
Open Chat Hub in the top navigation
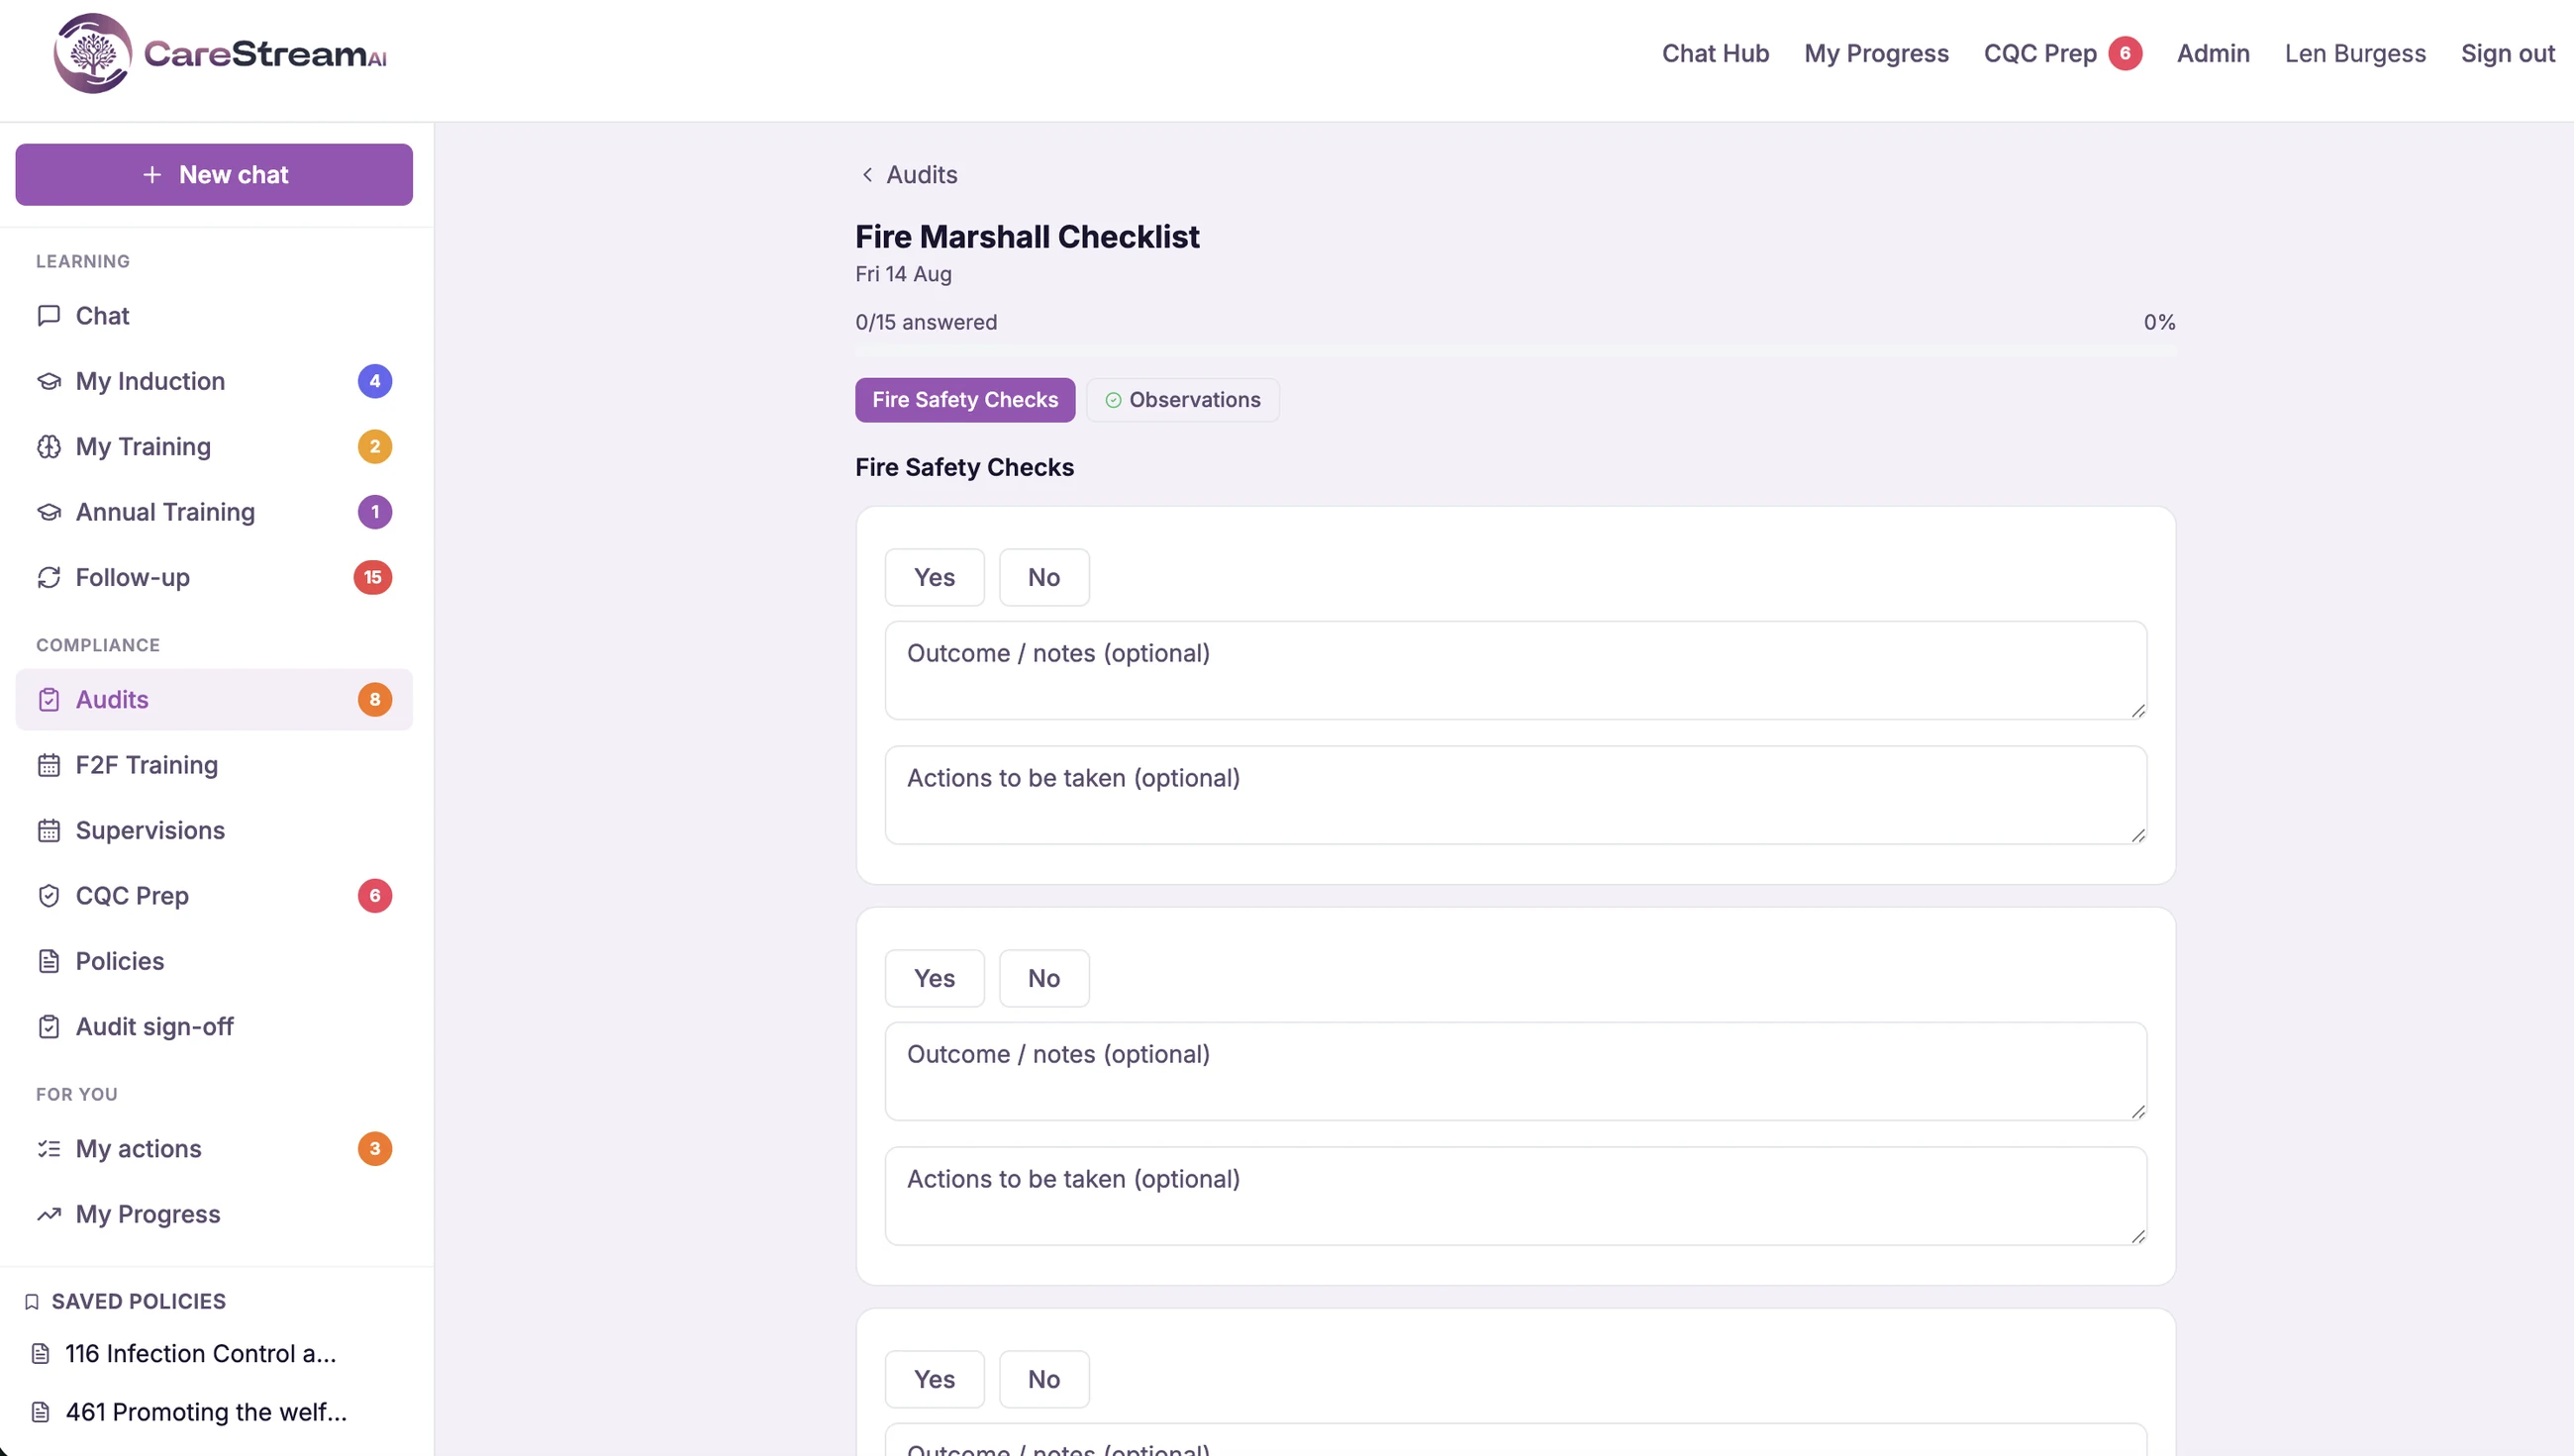[x=1715, y=53]
